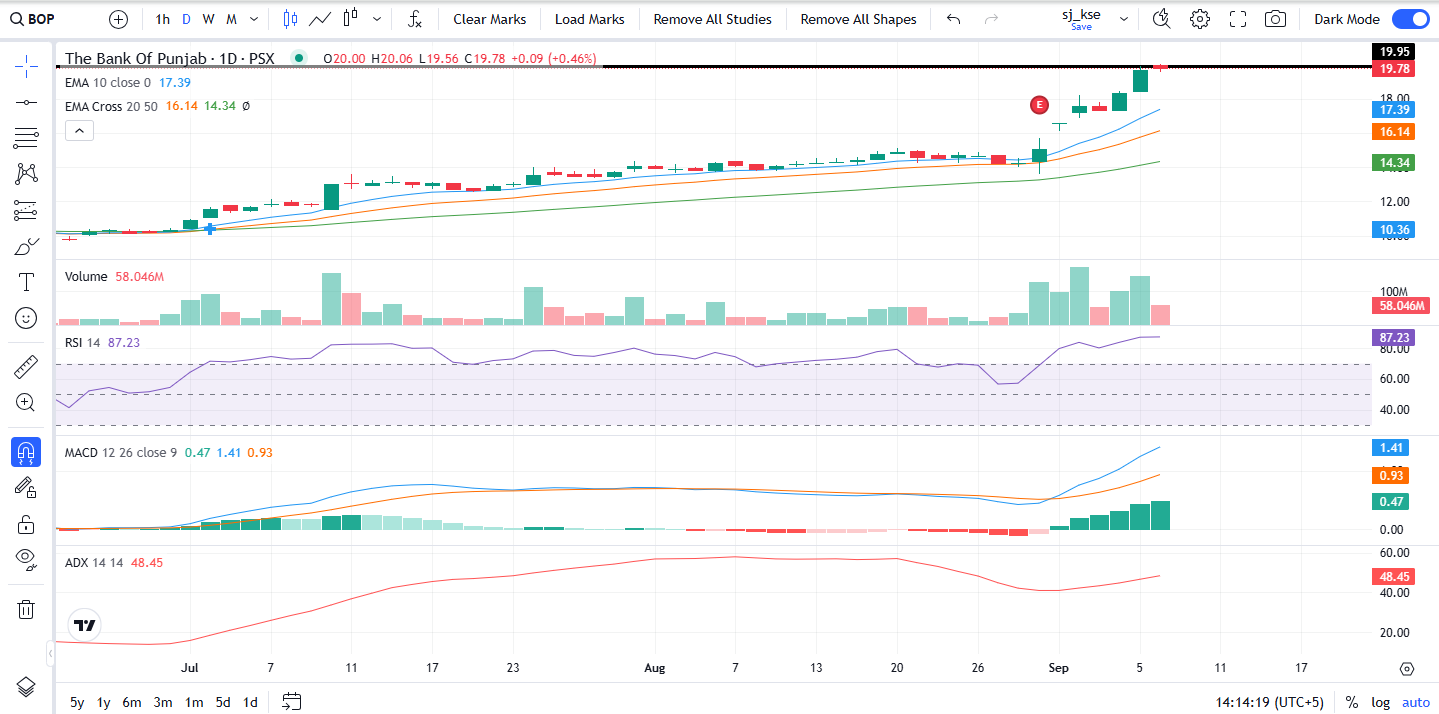Image resolution: width=1439 pixels, height=714 pixels.
Task: Click the red E earnings marker
Action: click(x=1040, y=104)
